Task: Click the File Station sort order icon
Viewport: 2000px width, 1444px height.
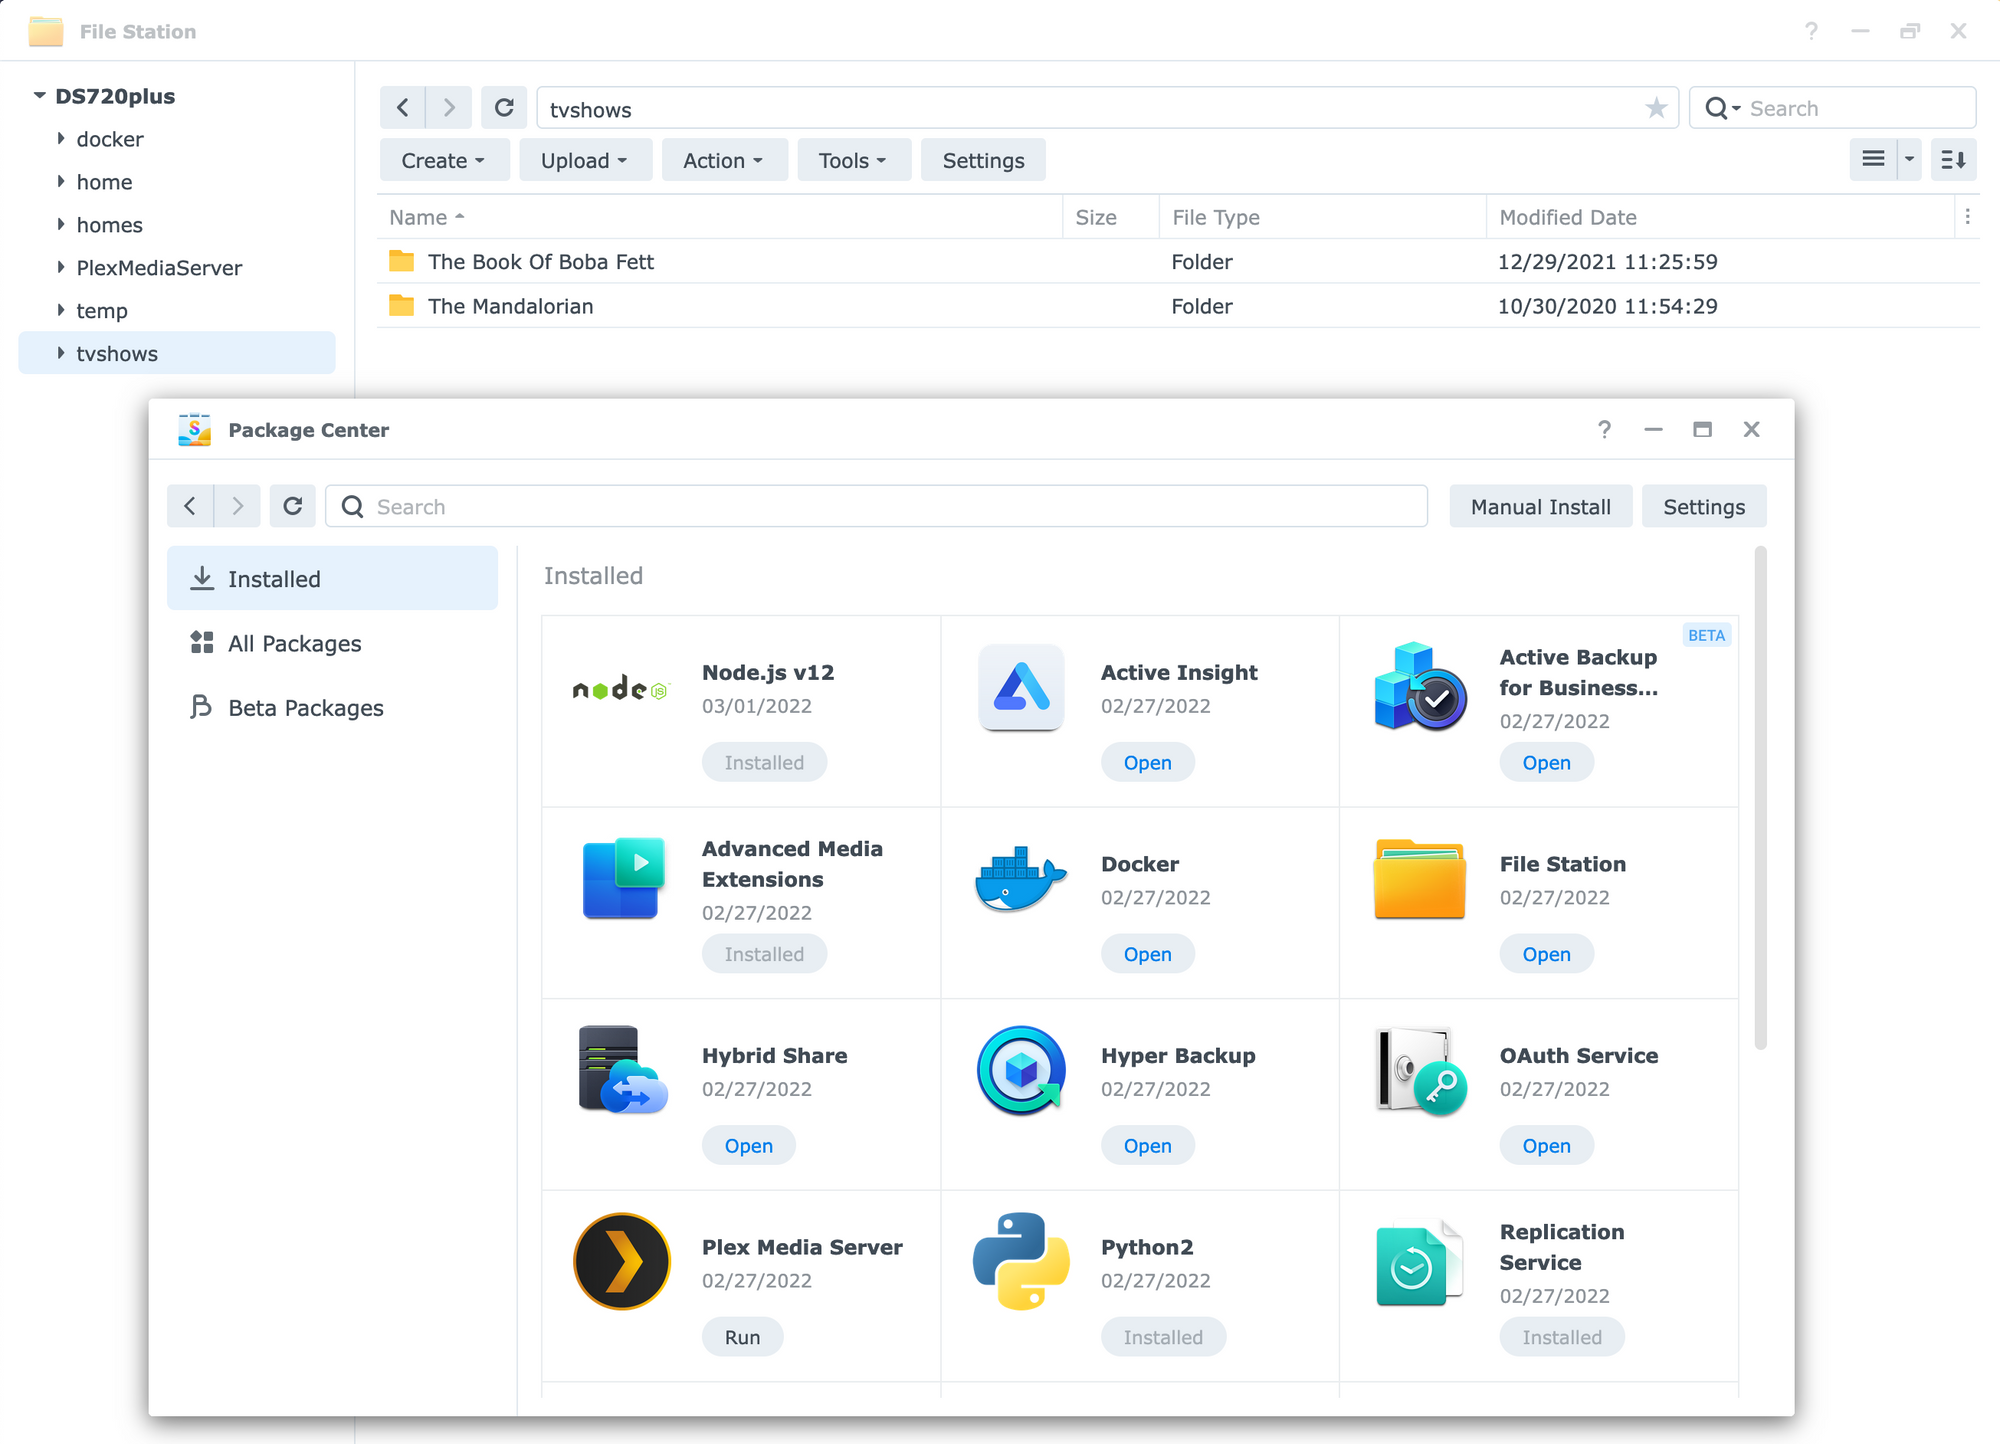Action: tap(1953, 160)
